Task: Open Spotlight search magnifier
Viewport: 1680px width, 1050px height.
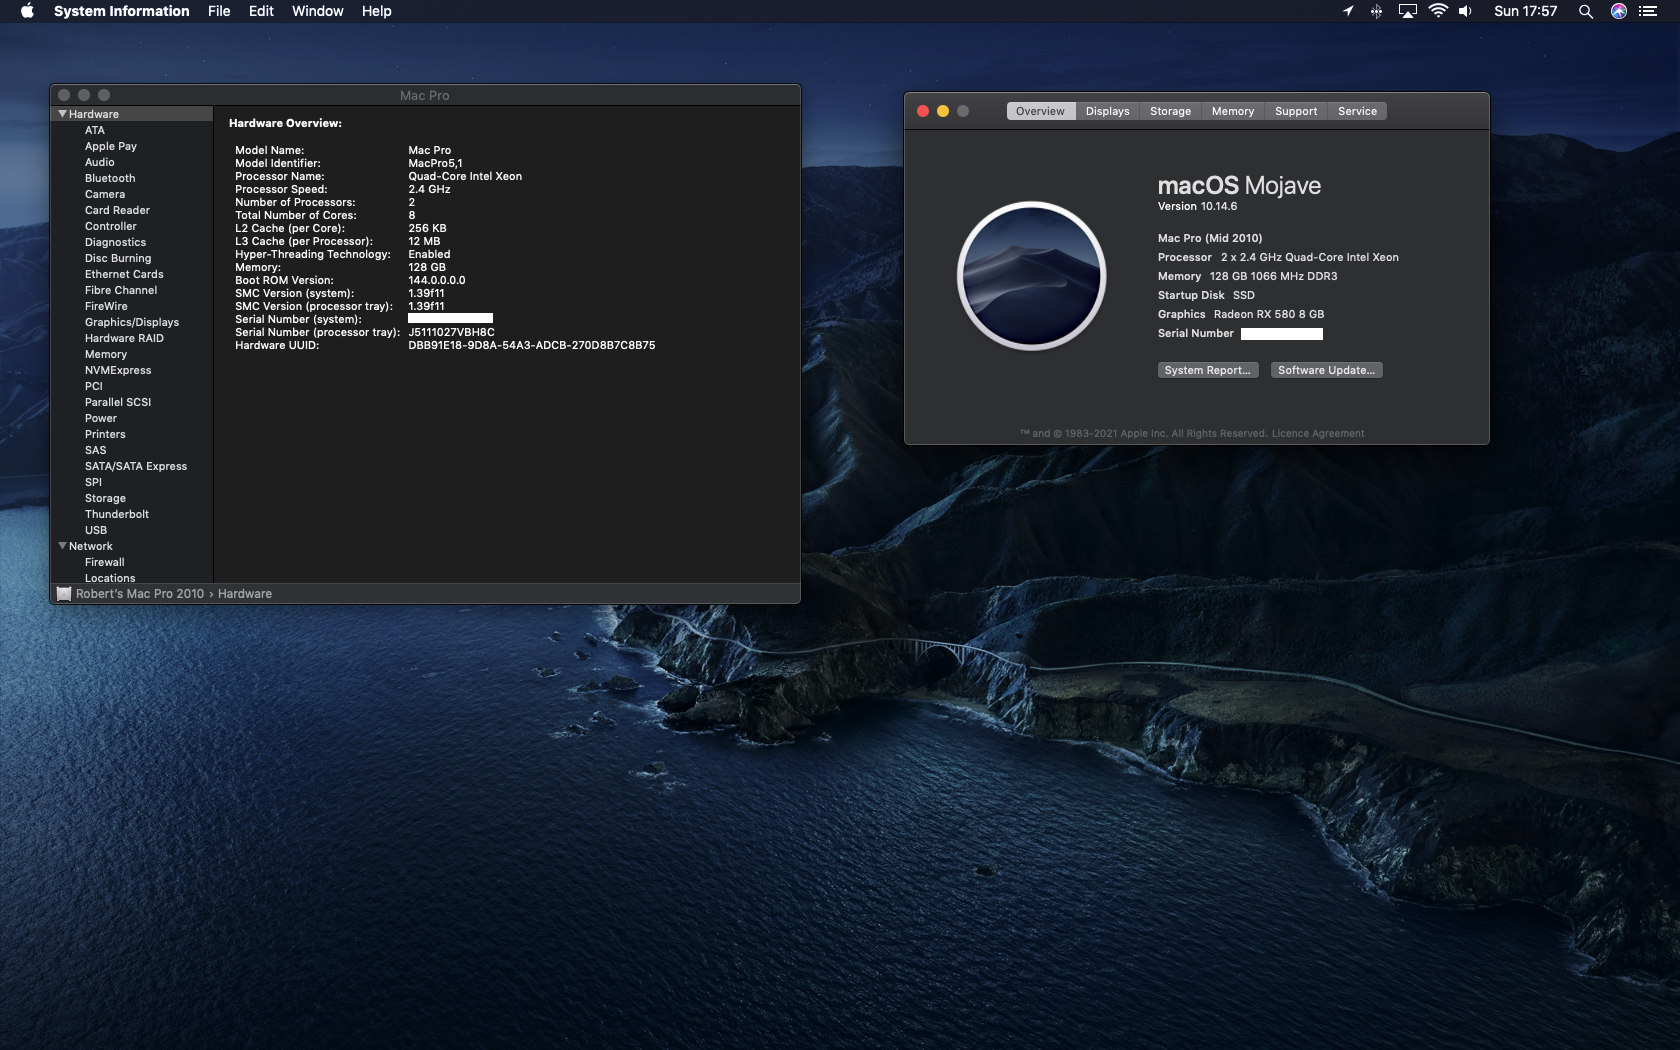Action: click(x=1585, y=11)
